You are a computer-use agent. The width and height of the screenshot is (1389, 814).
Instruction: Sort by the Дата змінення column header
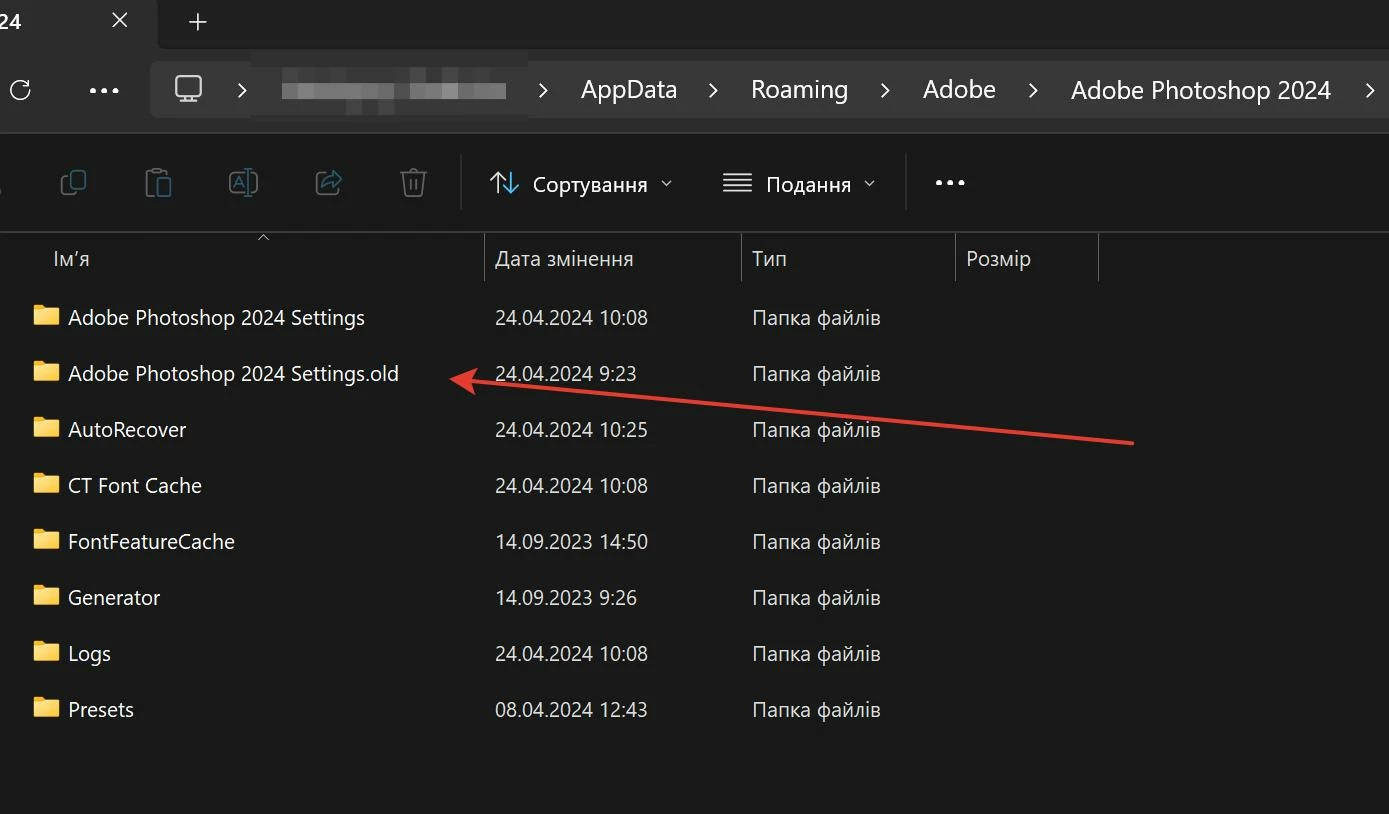pos(613,259)
